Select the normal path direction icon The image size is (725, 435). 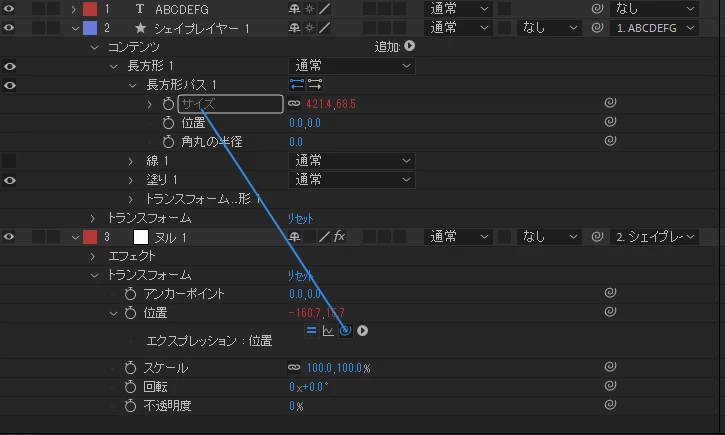[x=297, y=84]
